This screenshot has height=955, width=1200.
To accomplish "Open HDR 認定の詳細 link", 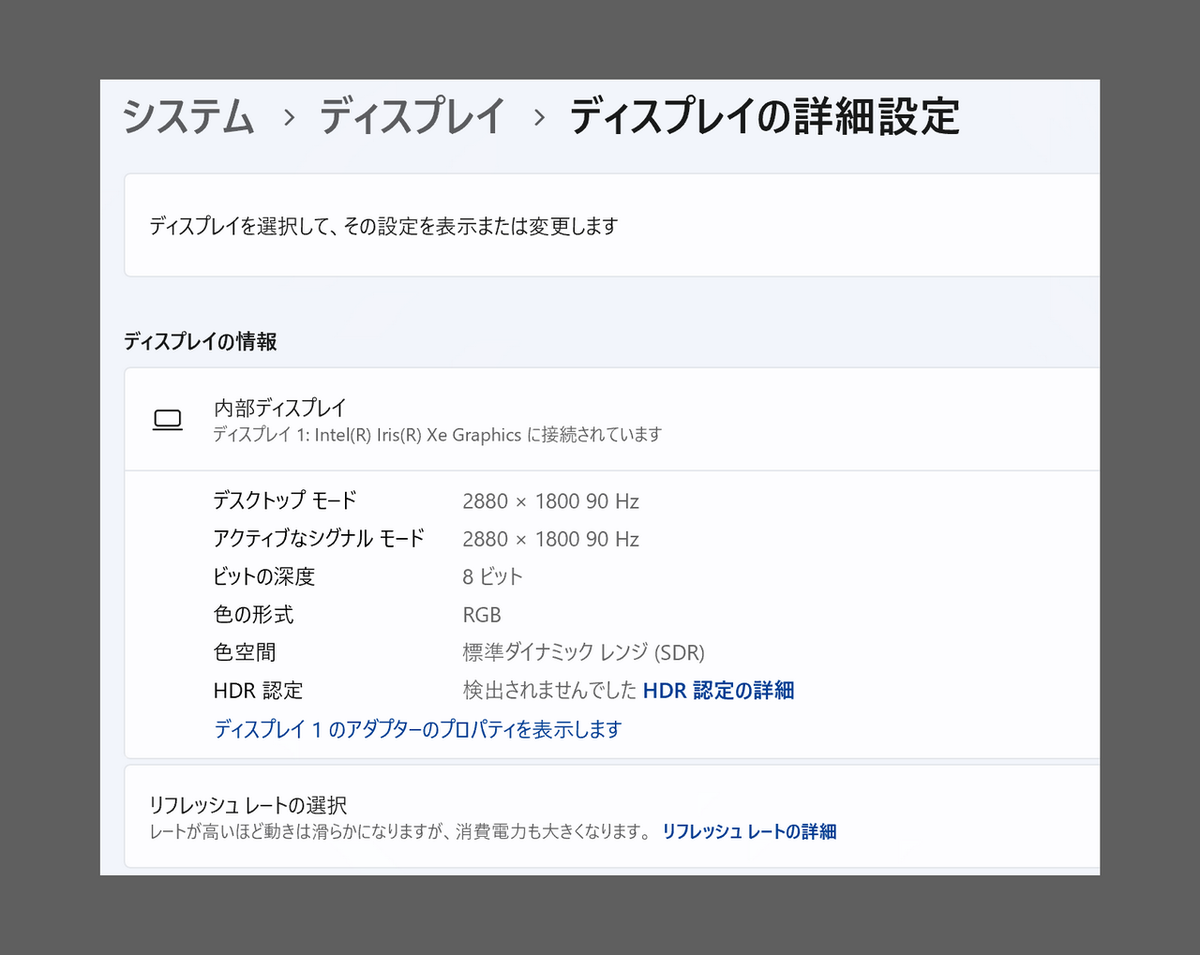I will click(x=718, y=691).
